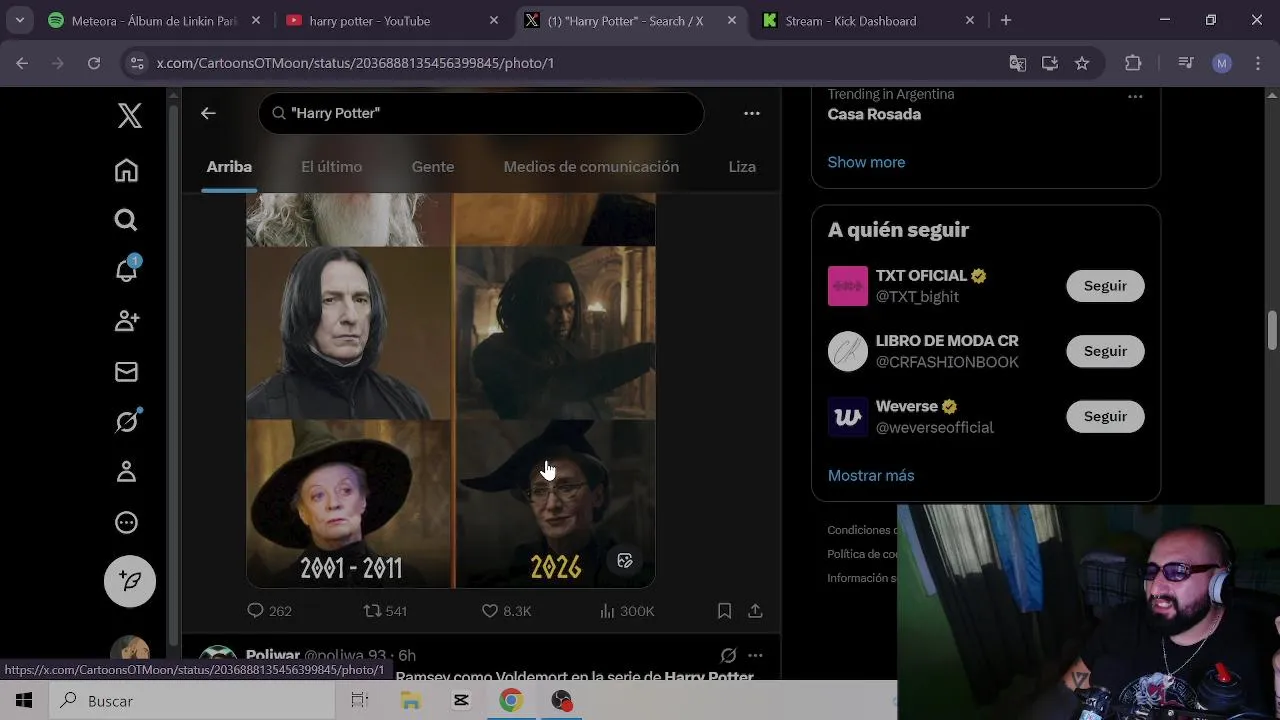Open More options circle in sidebar

click(x=126, y=522)
